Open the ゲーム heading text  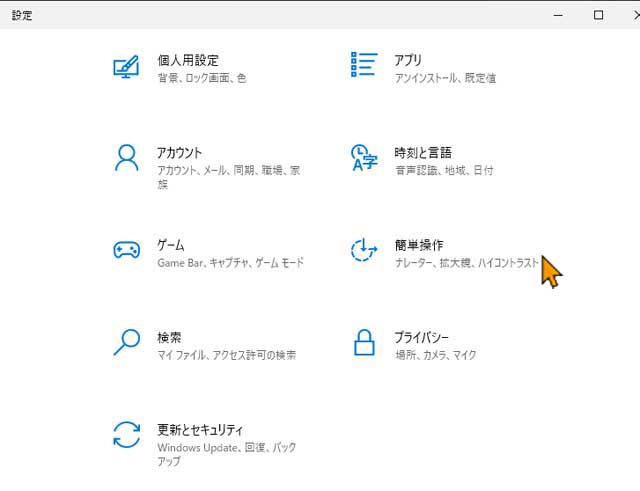[x=170, y=245]
